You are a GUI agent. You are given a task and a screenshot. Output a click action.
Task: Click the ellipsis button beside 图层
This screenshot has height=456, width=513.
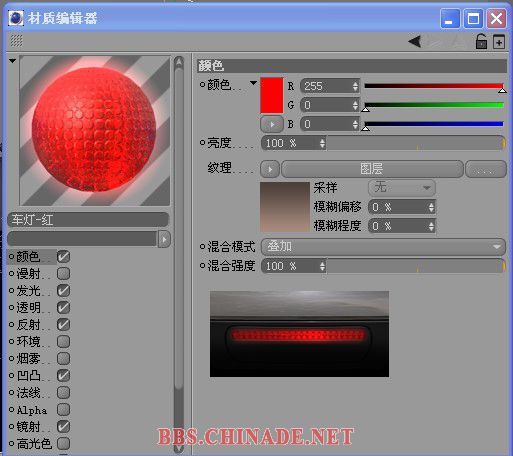485,169
